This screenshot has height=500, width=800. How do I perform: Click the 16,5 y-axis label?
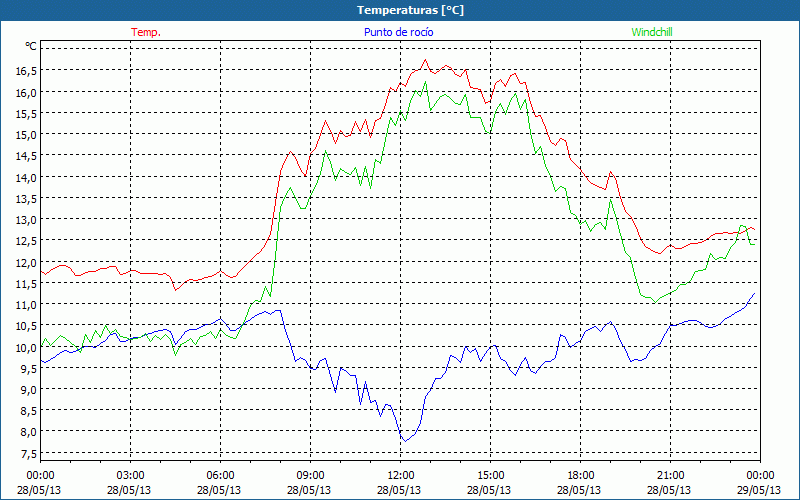pyautogui.click(x=26, y=71)
